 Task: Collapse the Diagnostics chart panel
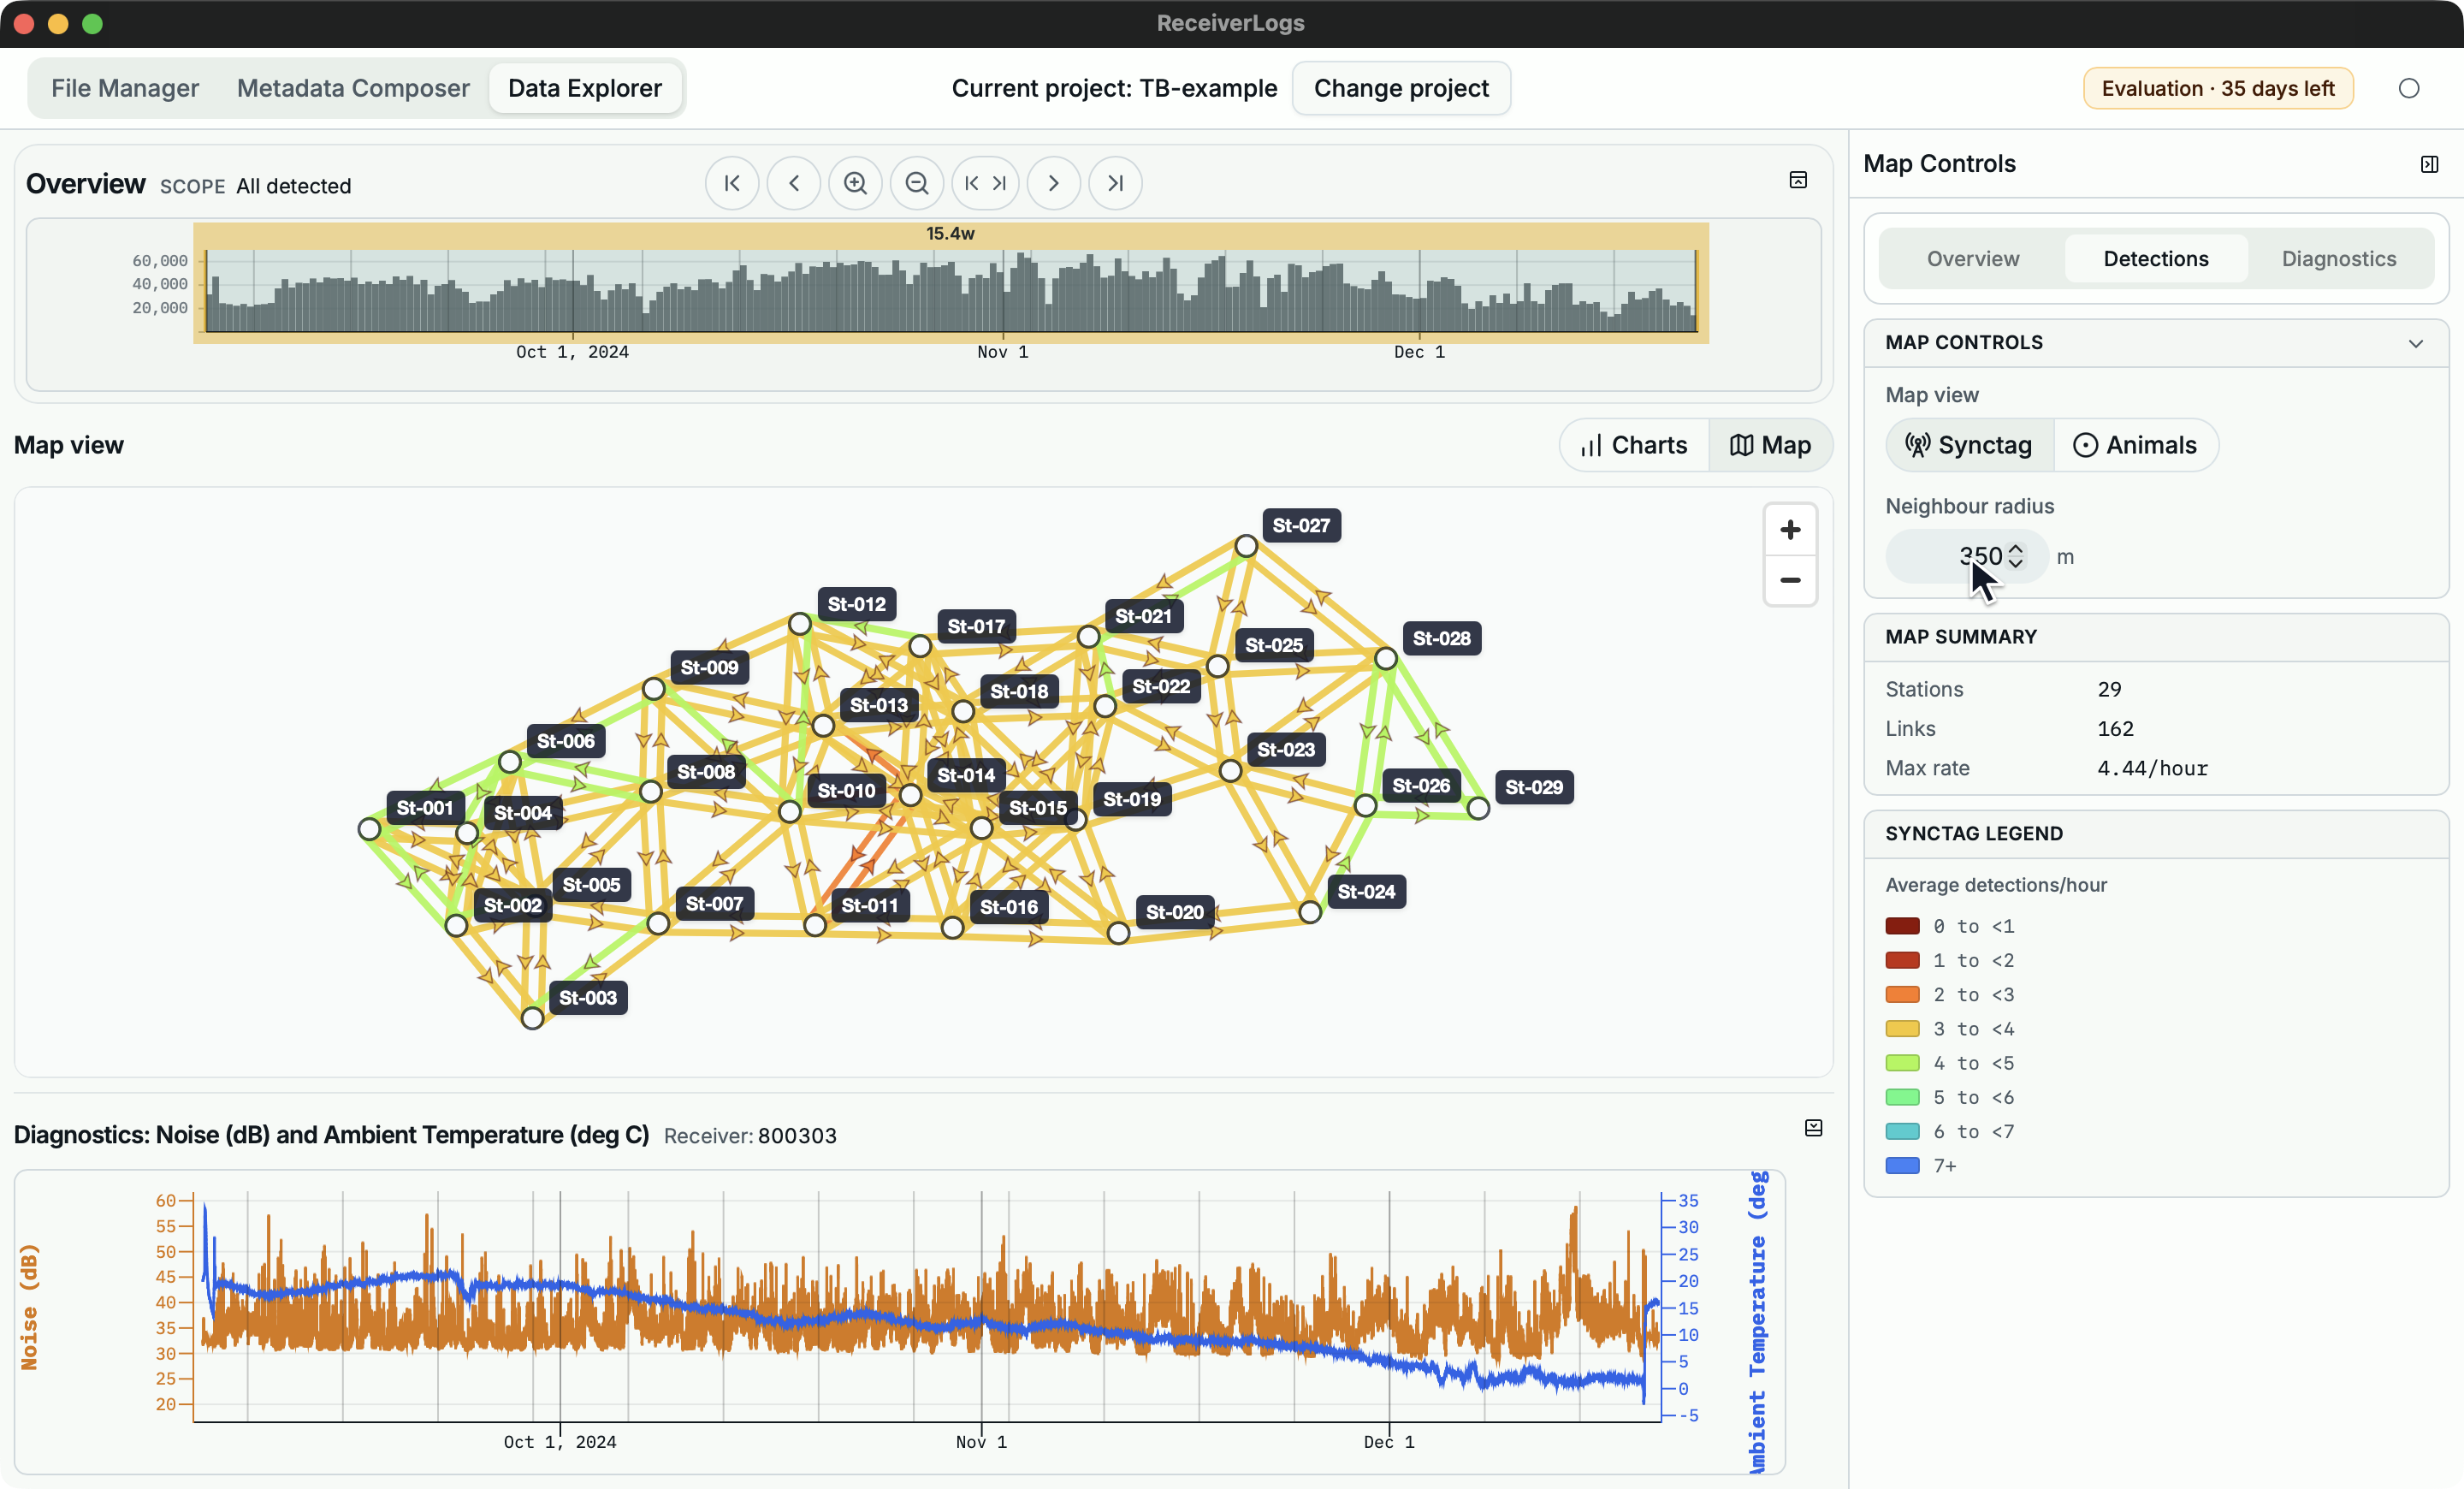pos(1814,1128)
